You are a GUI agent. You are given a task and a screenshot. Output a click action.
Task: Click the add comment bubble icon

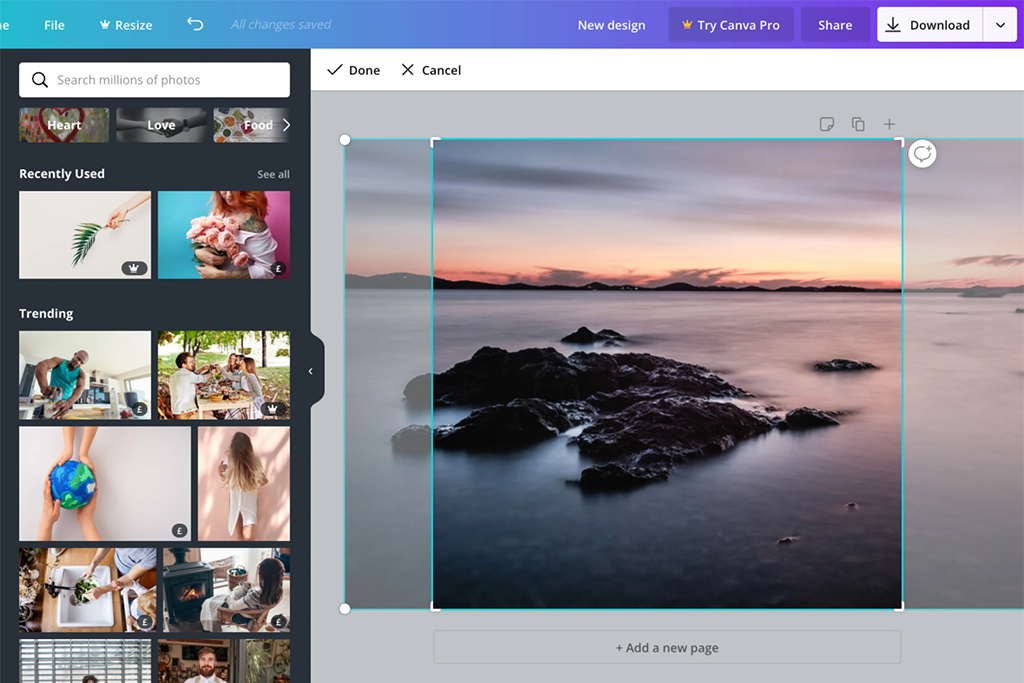click(922, 154)
